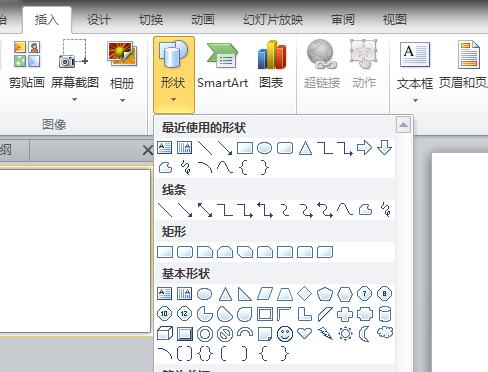The image size is (488, 372).
Task: Select the right triangle in 基本形状
Action: pyautogui.click(x=245, y=294)
